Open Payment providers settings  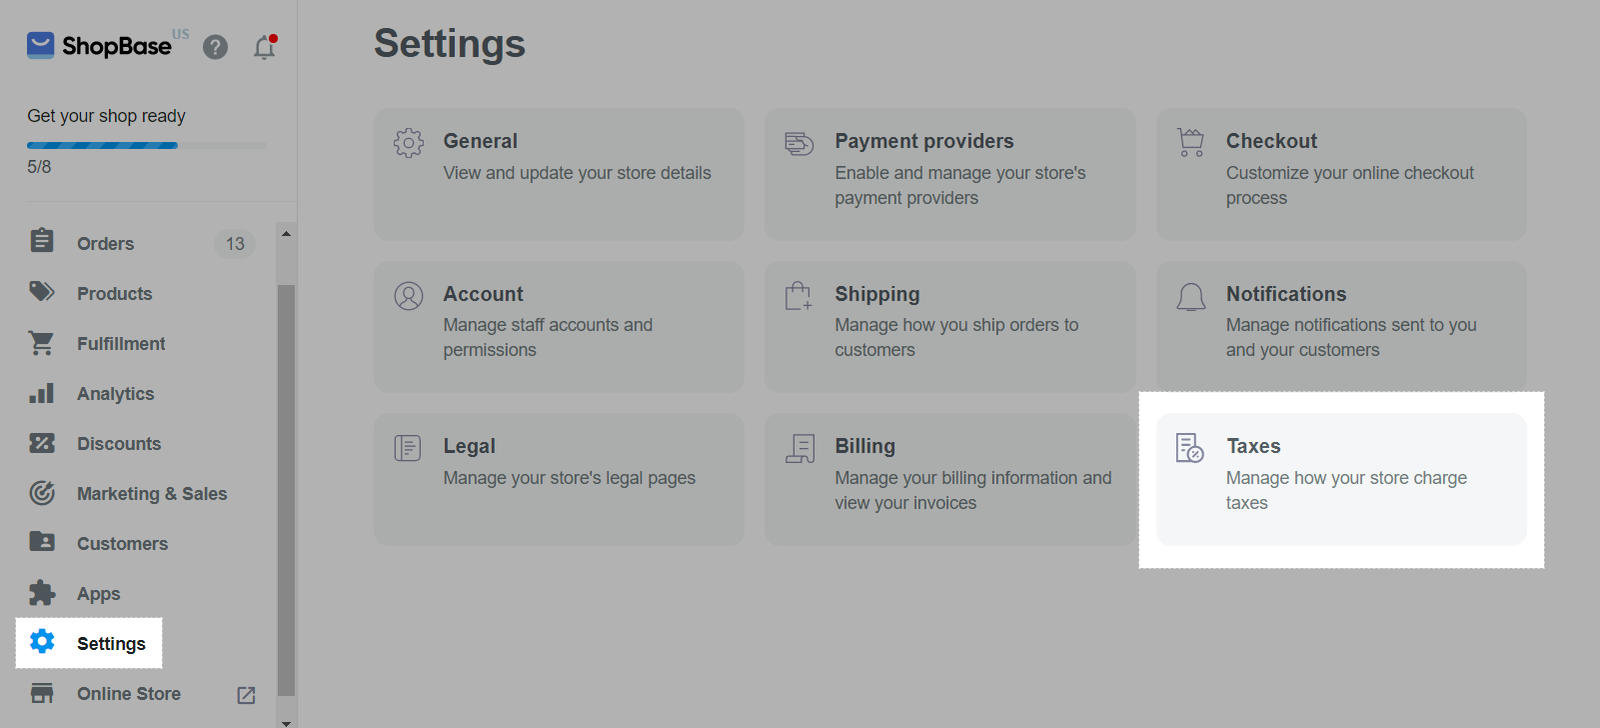pos(949,174)
